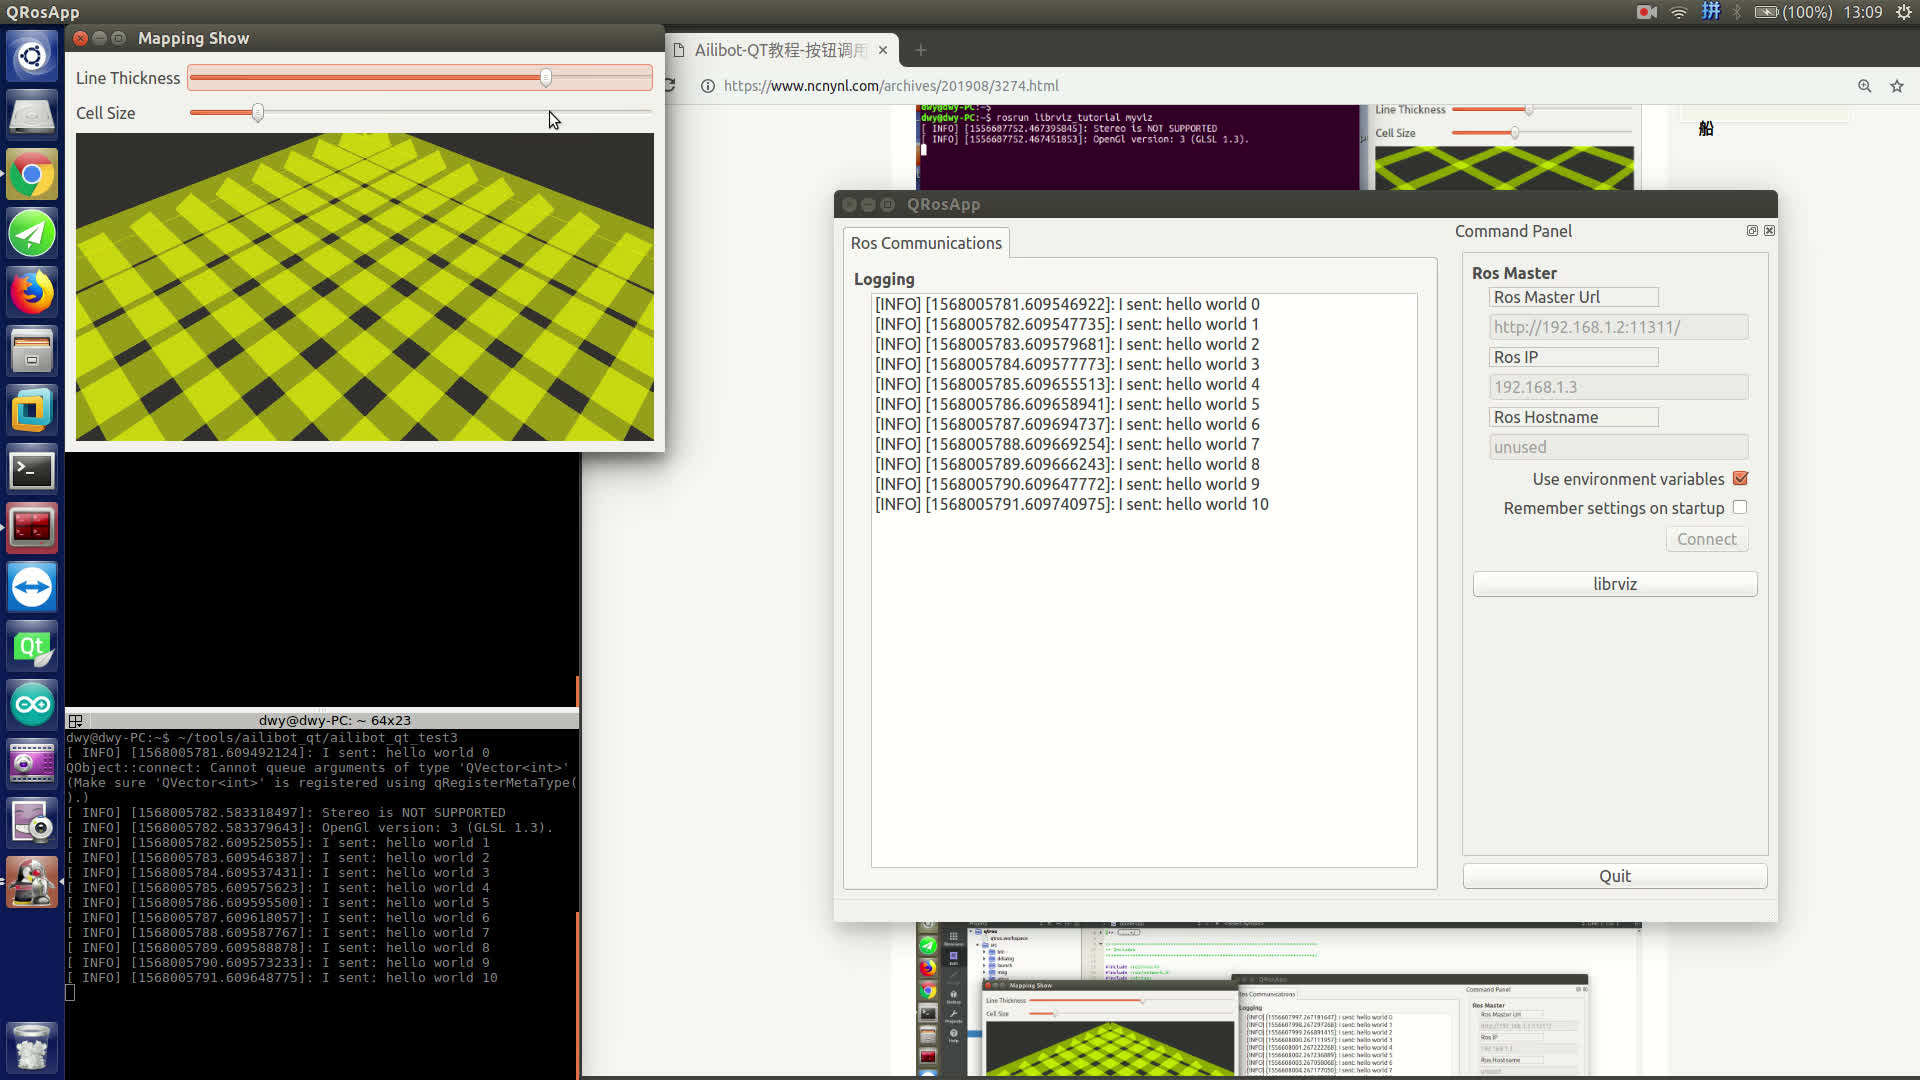Open Ubuntu dash search icon
1920x1080 pixels.
tap(32, 56)
